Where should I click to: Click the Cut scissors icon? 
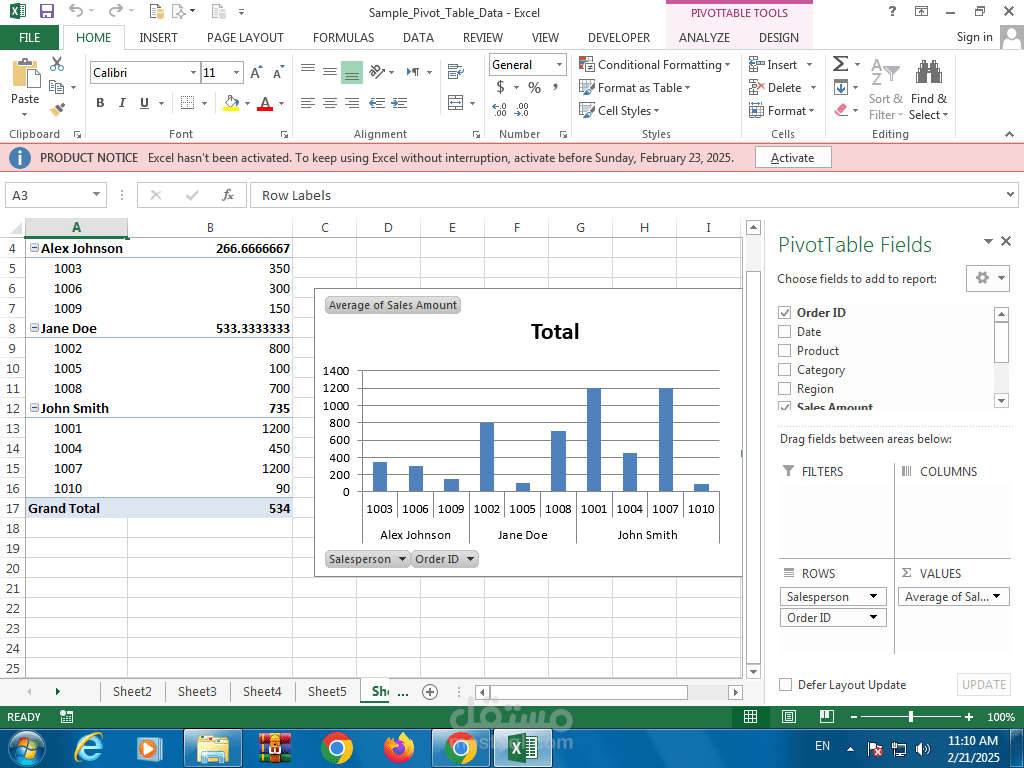tap(57, 64)
